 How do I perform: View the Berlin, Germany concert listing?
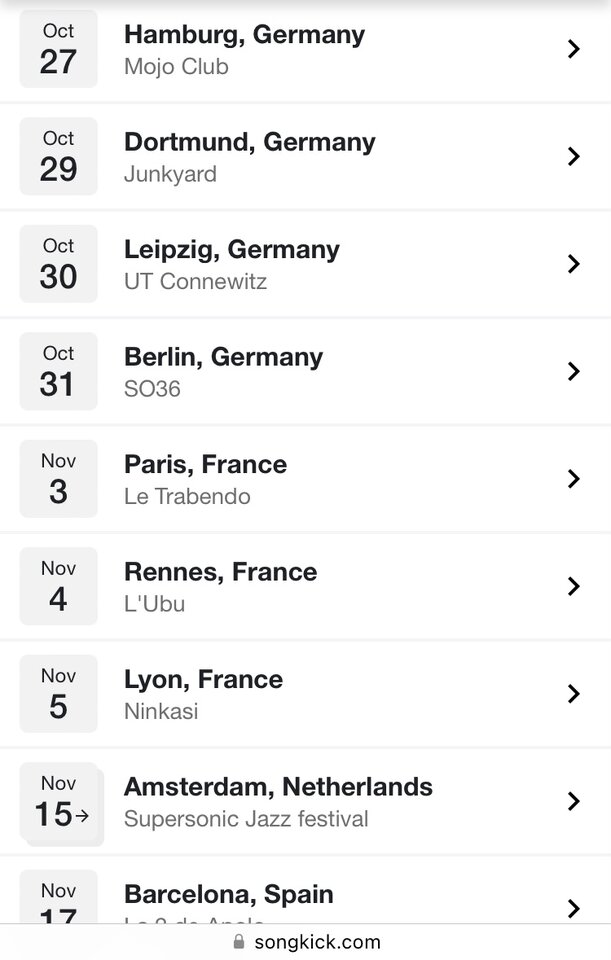click(x=223, y=357)
